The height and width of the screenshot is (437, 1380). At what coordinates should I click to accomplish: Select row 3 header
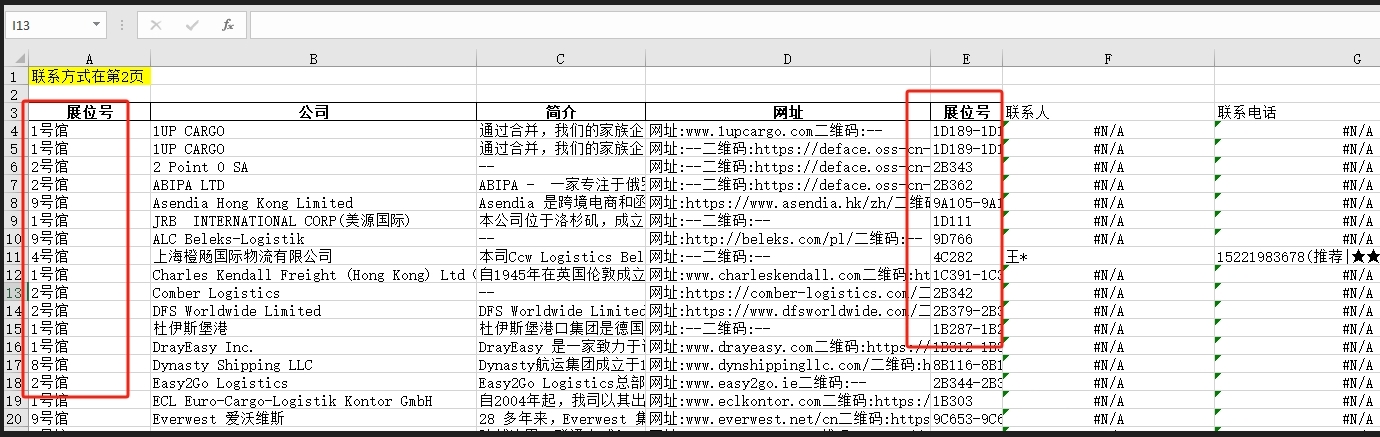[15, 112]
